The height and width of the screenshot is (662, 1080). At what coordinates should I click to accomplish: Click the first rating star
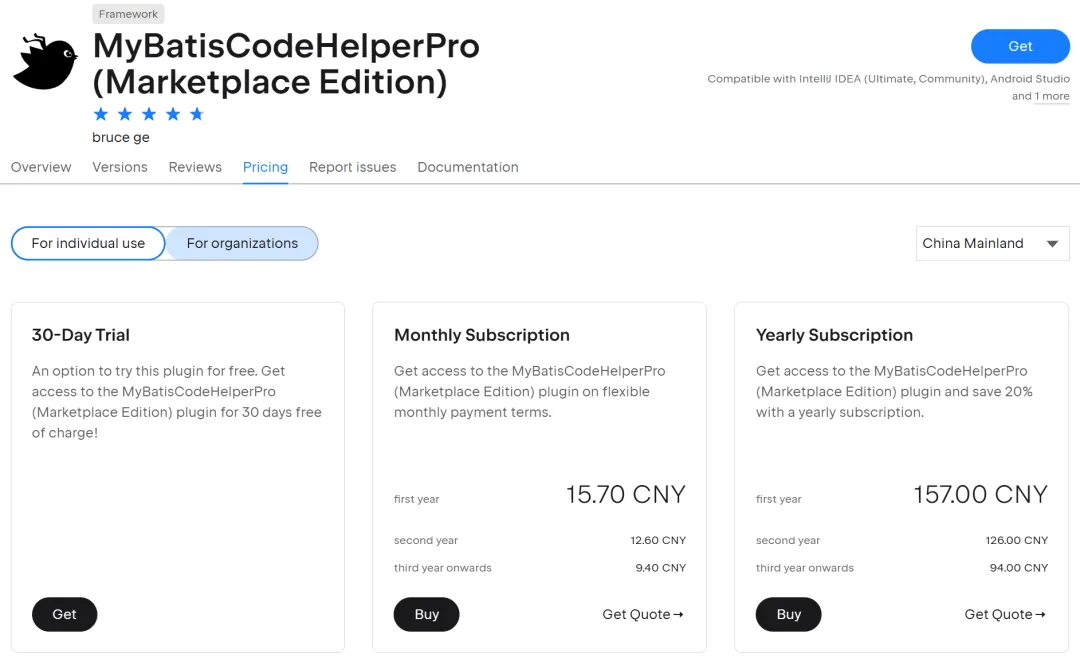(x=101, y=114)
